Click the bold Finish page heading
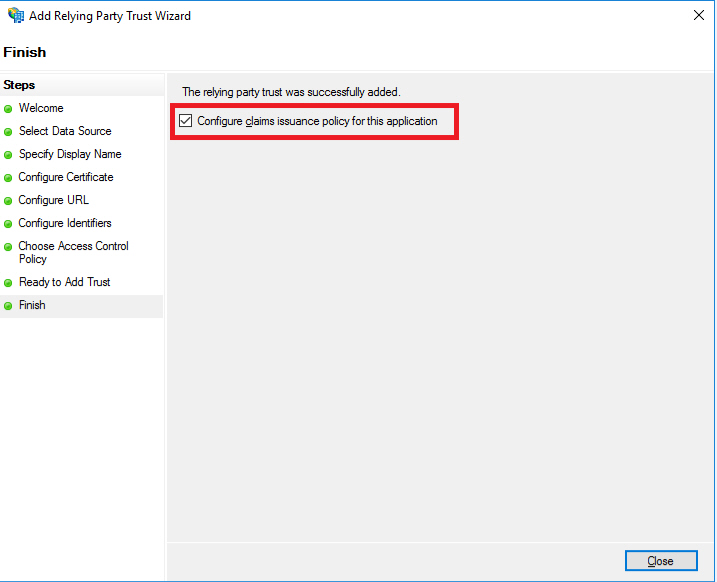Viewport: 717px width, 582px height. (25, 52)
